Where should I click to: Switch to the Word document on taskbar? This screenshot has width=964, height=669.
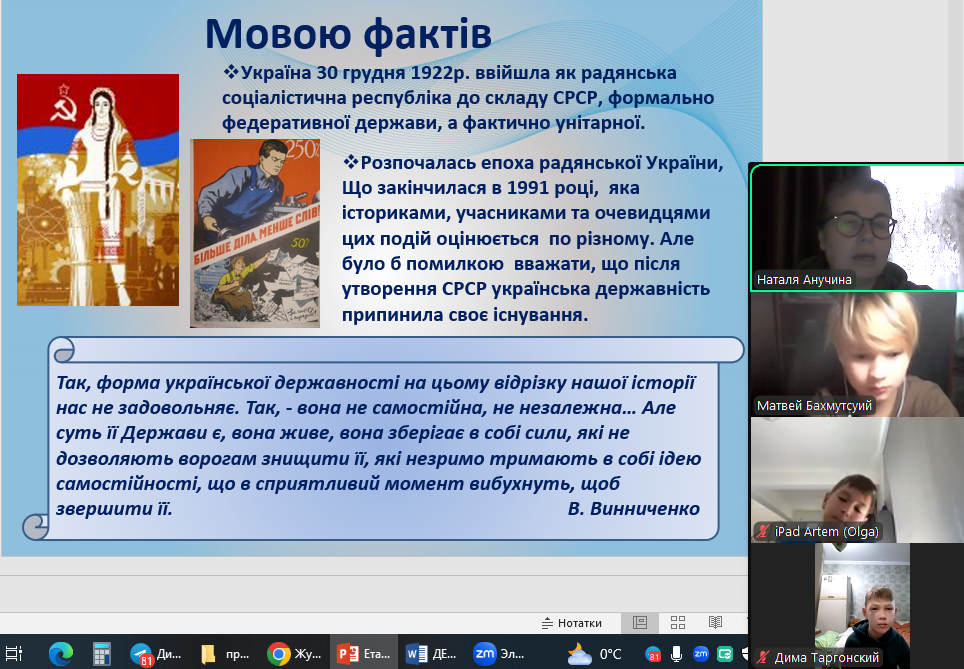click(x=432, y=653)
